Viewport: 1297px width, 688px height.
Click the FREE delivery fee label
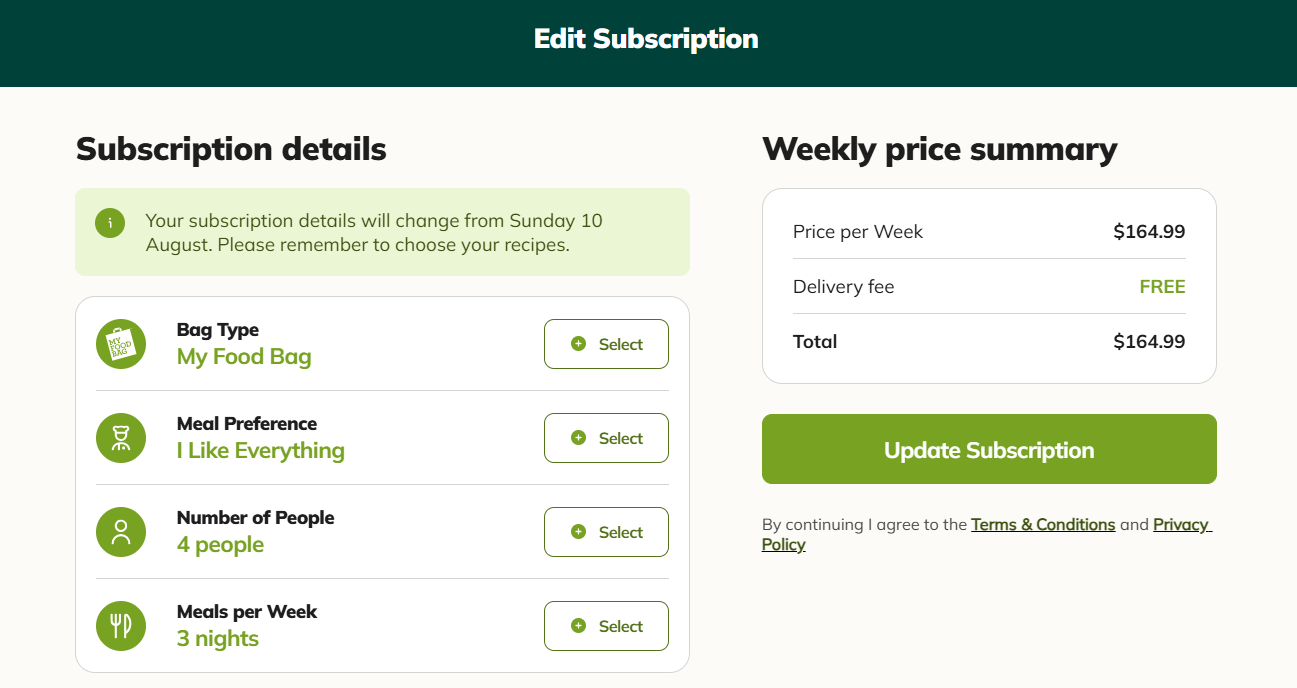[1162, 287]
